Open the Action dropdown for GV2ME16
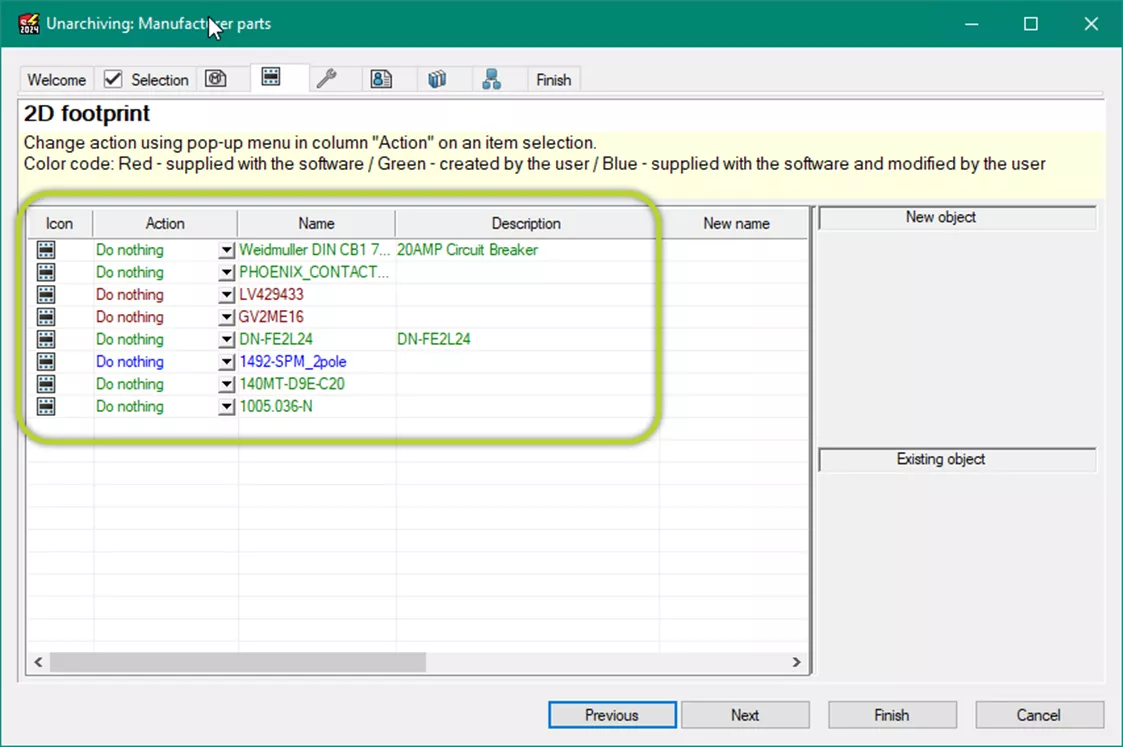The width and height of the screenshot is (1123, 747). pos(227,317)
